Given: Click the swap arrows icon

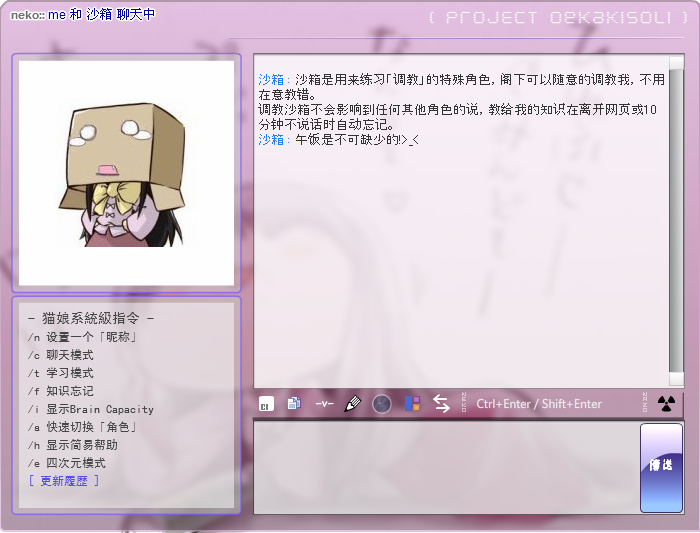Looking at the screenshot, I should (441, 404).
